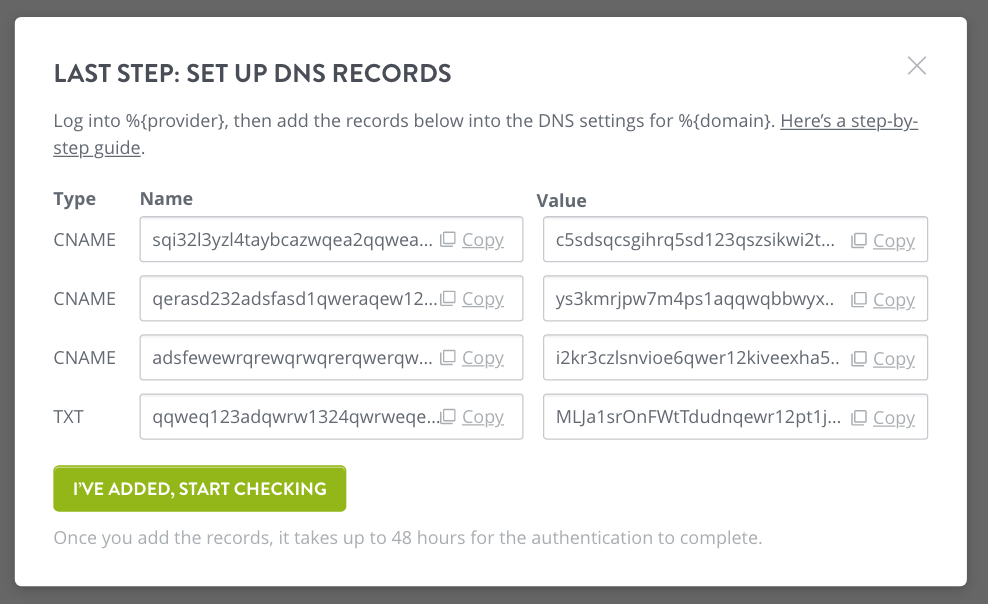The image size is (988, 604).
Task: Select the second CNAME value input field
Action: click(x=690, y=299)
